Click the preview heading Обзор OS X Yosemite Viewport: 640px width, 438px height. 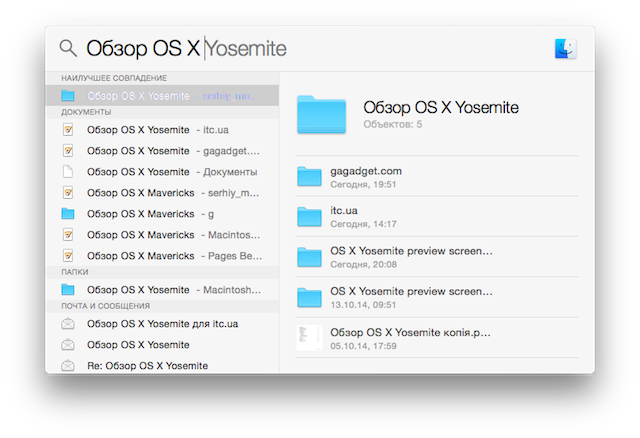click(441, 107)
